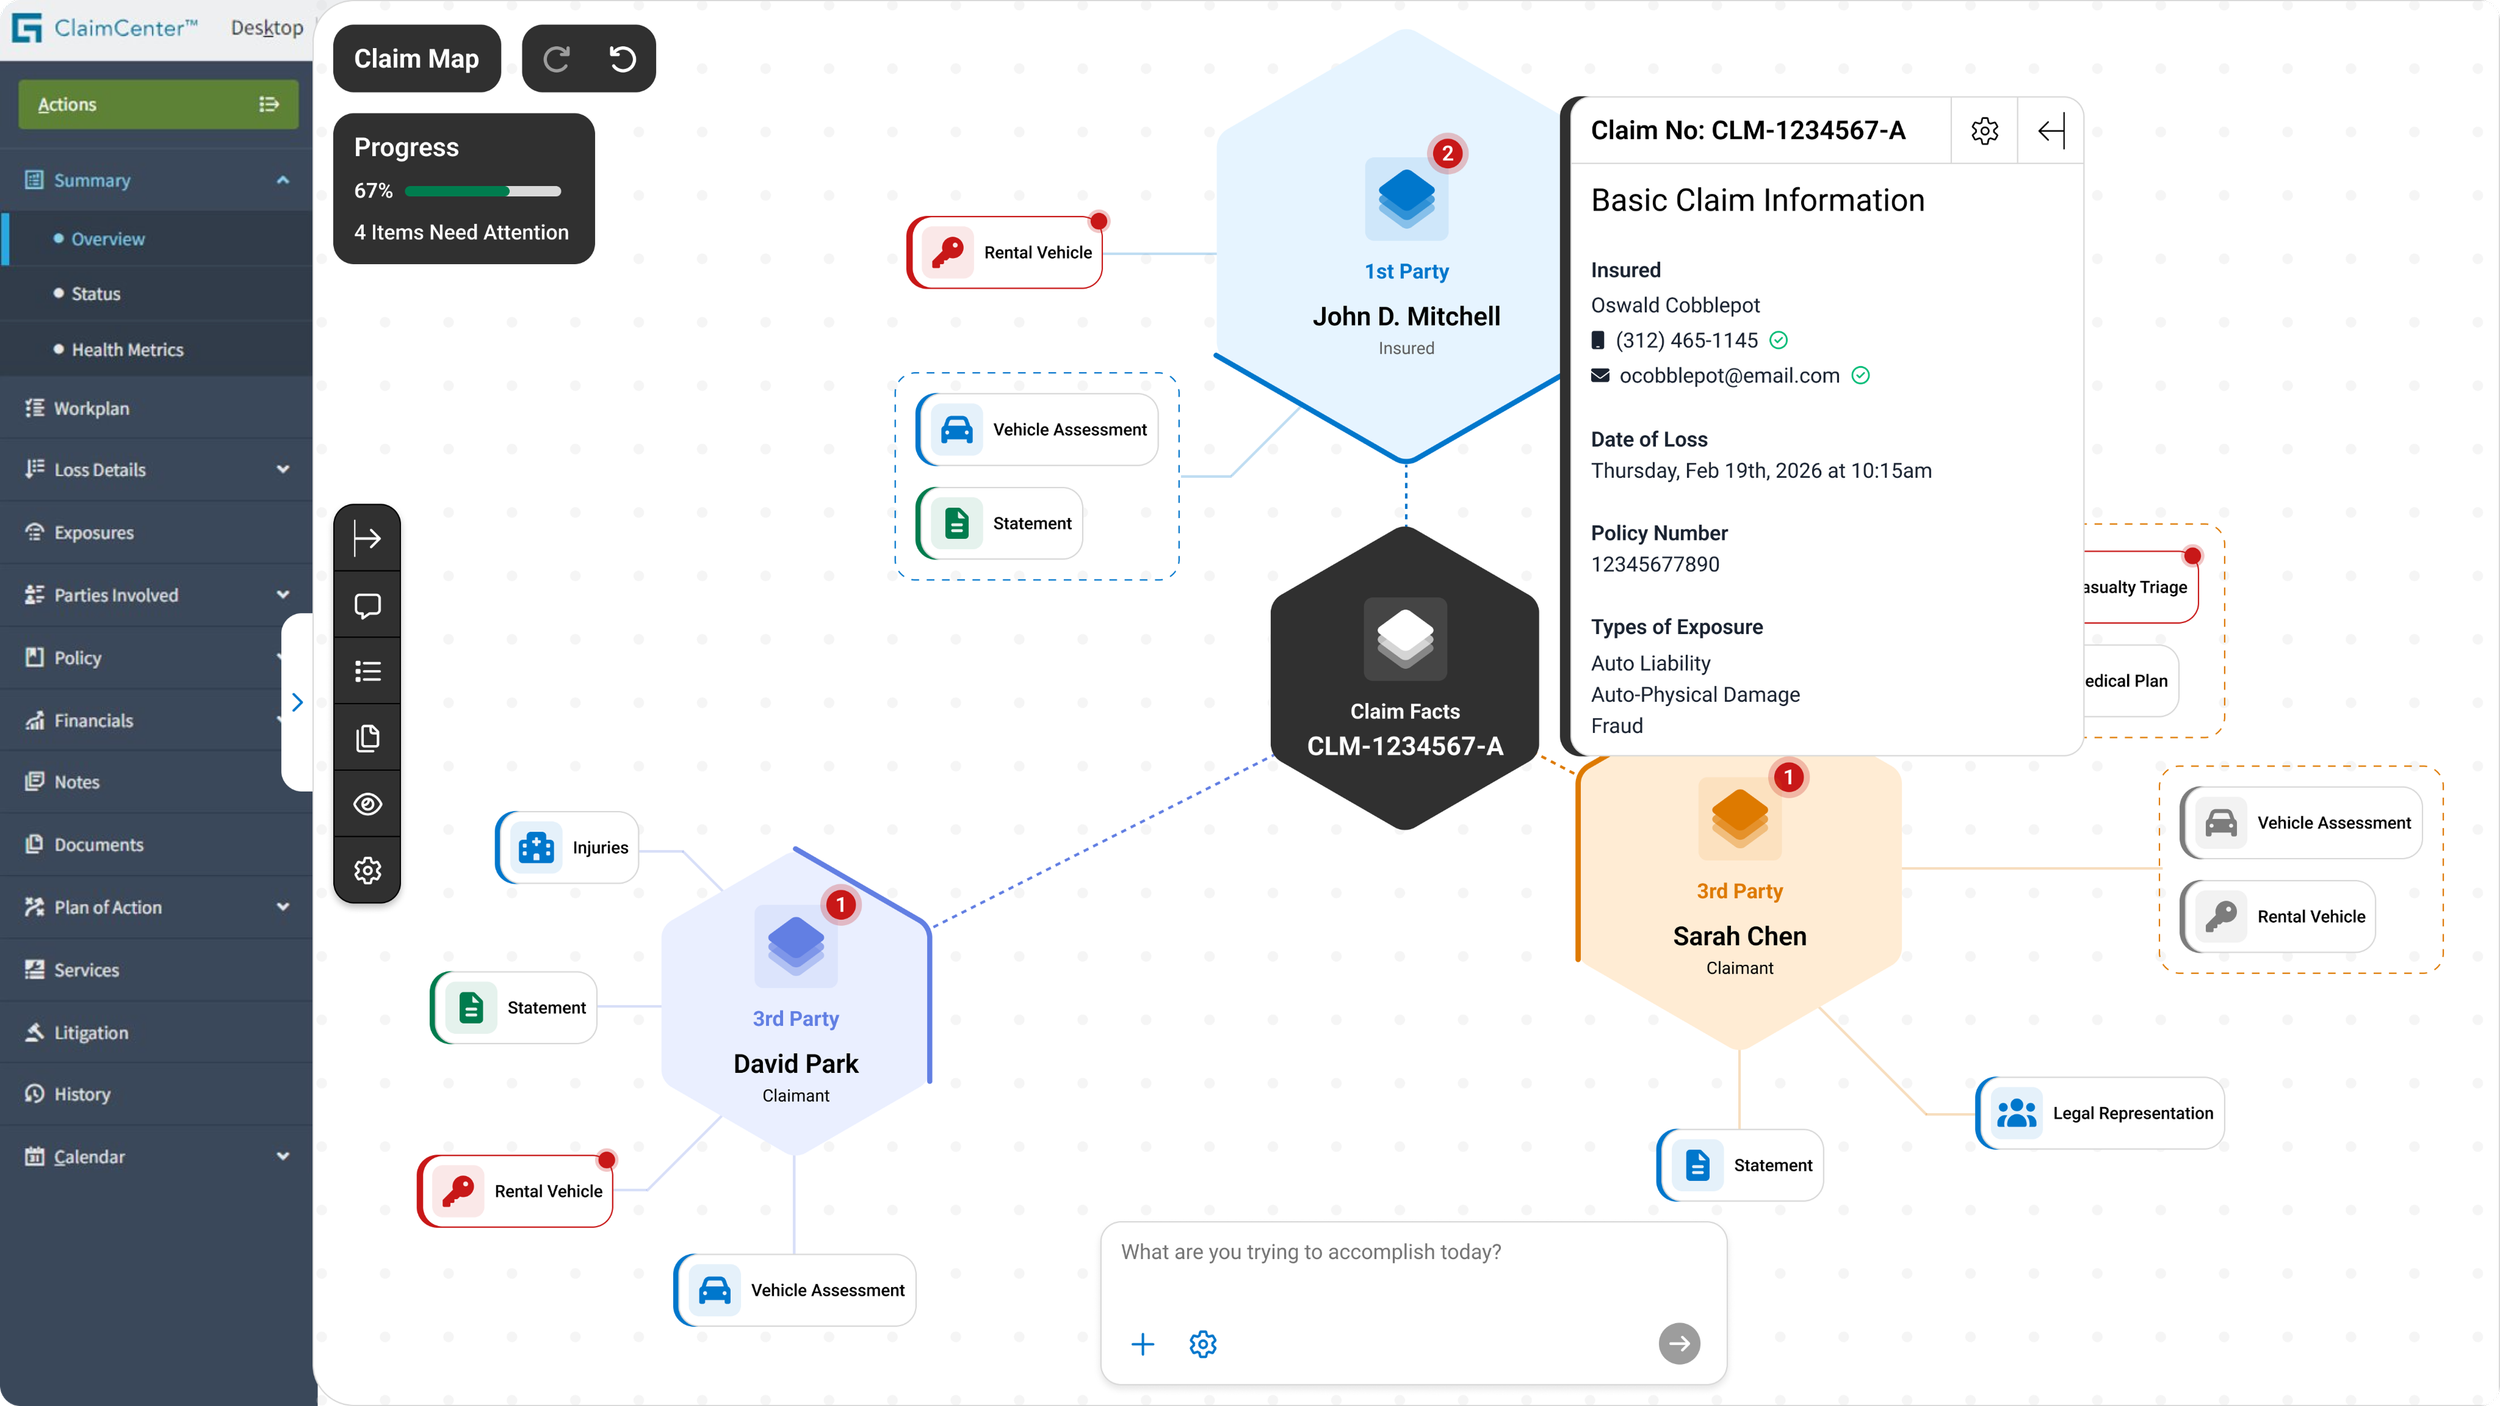Expand the sidebar with the side chevron tab
This screenshot has height=1406, width=2500.
pyautogui.click(x=297, y=702)
